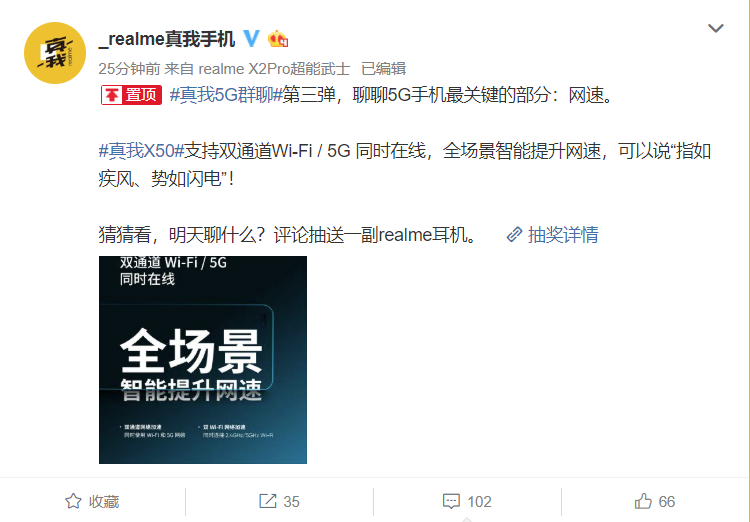Viewport: 750px width, 522px height.
Task: Open the #真我5G群聊# hashtag topic
Action: click(x=226, y=95)
